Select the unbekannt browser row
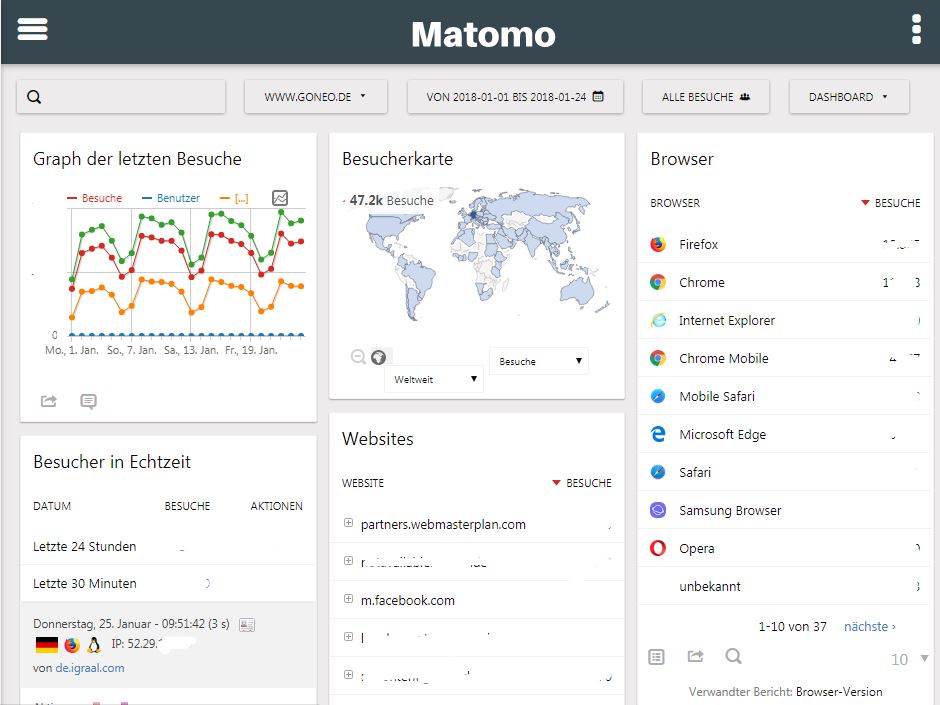 785,586
